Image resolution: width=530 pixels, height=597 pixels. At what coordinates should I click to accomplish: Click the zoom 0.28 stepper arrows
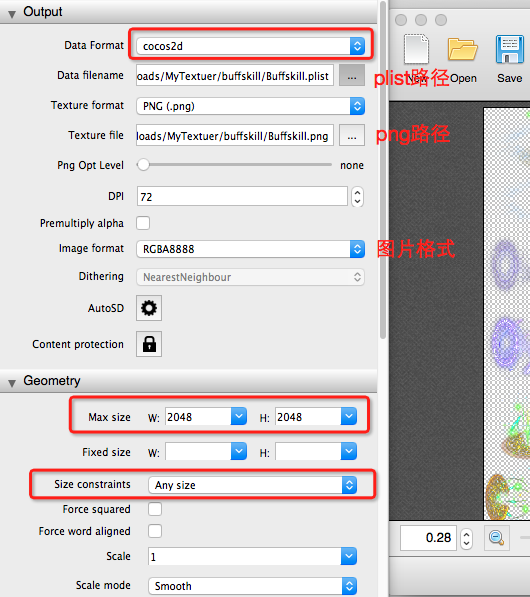466,538
